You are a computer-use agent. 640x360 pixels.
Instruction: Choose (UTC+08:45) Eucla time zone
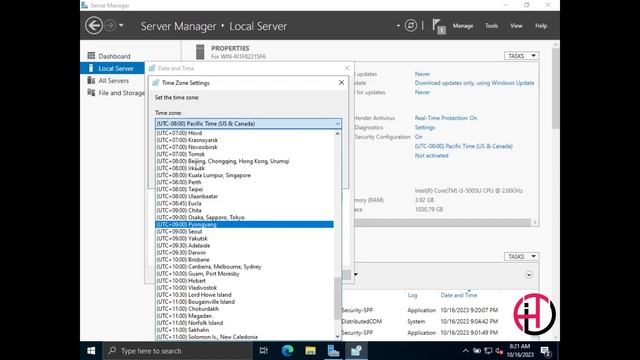point(245,203)
